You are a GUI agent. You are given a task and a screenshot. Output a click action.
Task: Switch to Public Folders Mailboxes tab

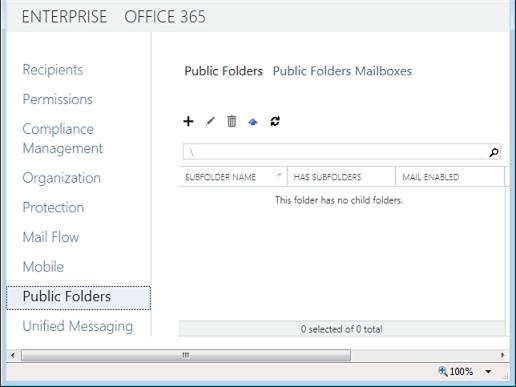pyautogui.click(x=342, y=71)
